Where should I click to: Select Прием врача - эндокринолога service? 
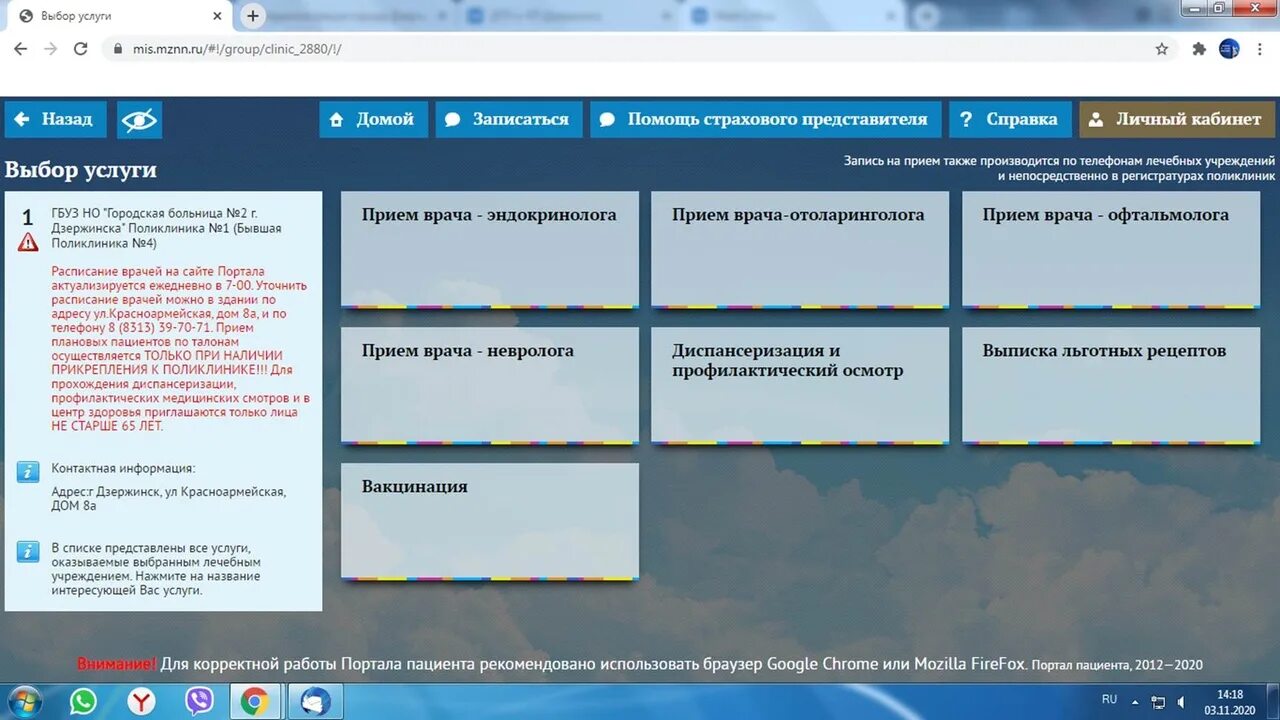(x=490, y=249)
